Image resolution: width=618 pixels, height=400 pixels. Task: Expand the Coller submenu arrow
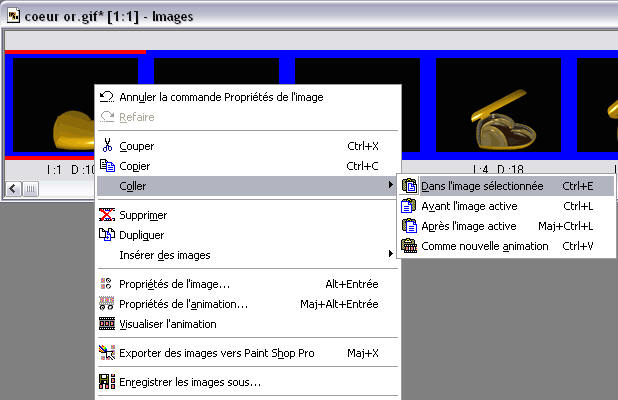tap(390, 185)
